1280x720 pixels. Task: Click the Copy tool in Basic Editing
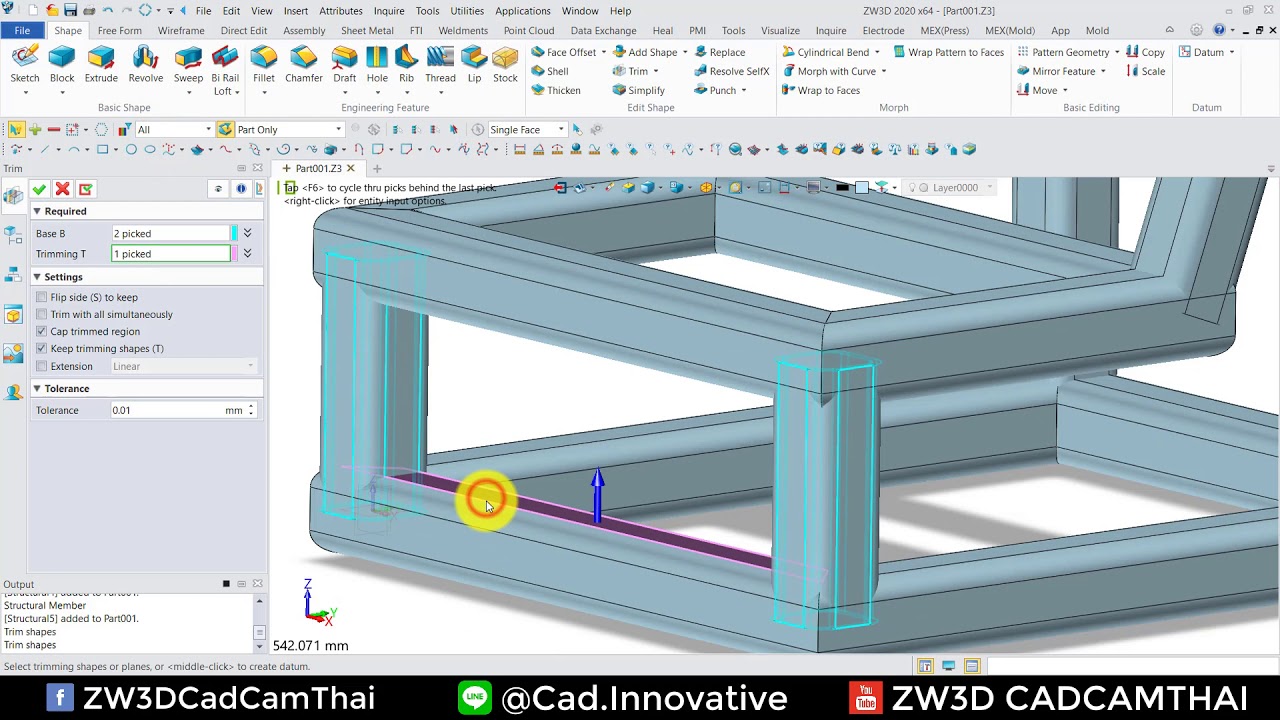tap(1145, 52)
